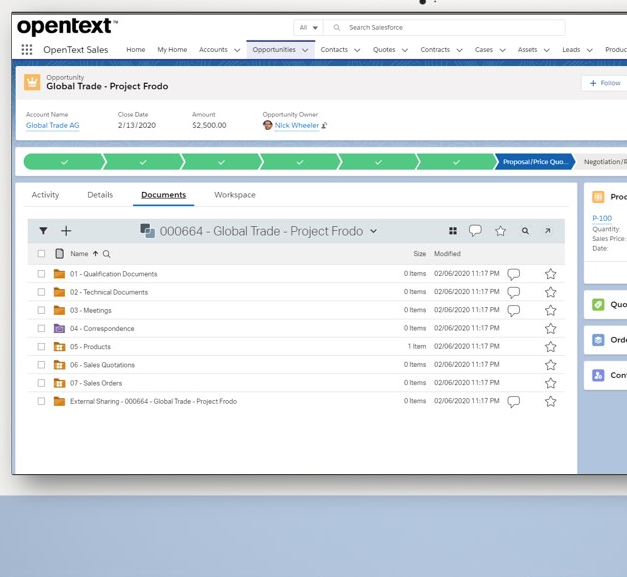Viewport: 627px width, 577px height.
Task: Click the document type column icon
Action: pos(60,254)
